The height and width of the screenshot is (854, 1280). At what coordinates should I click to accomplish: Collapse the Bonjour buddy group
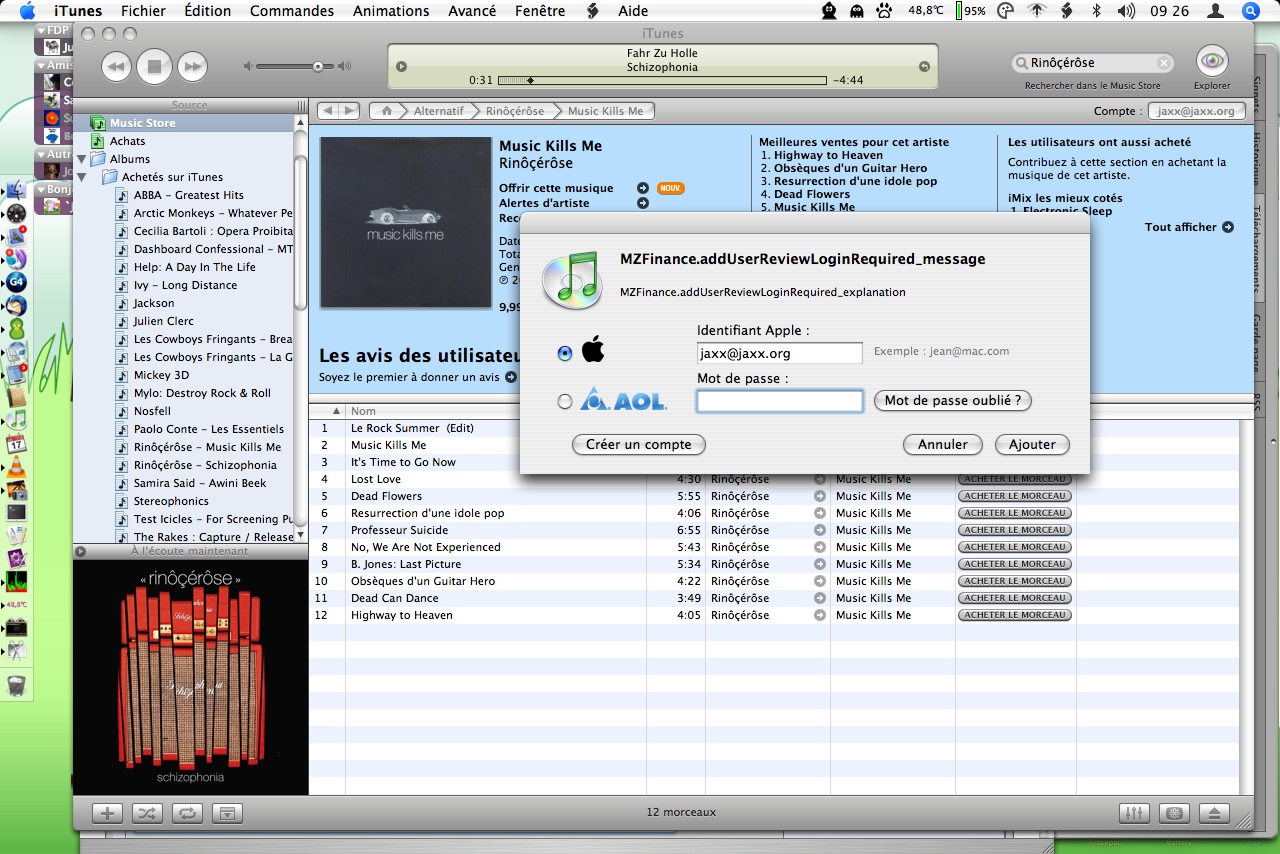click(x=41, y=189)
